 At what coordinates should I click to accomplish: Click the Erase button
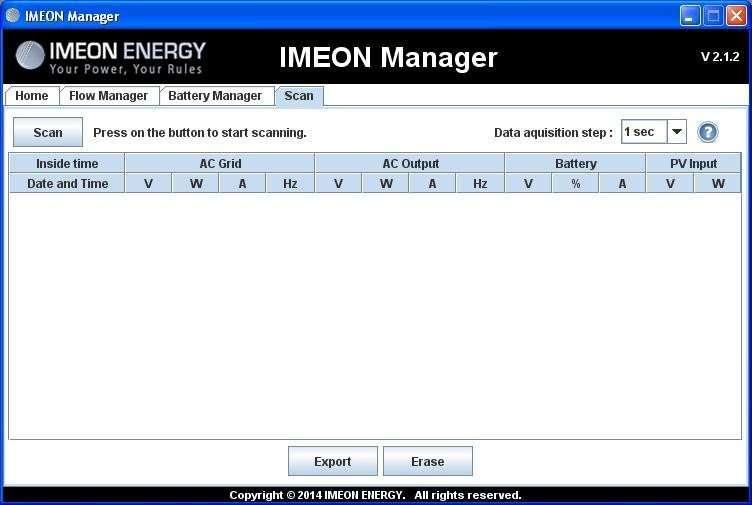coord(428,461)
